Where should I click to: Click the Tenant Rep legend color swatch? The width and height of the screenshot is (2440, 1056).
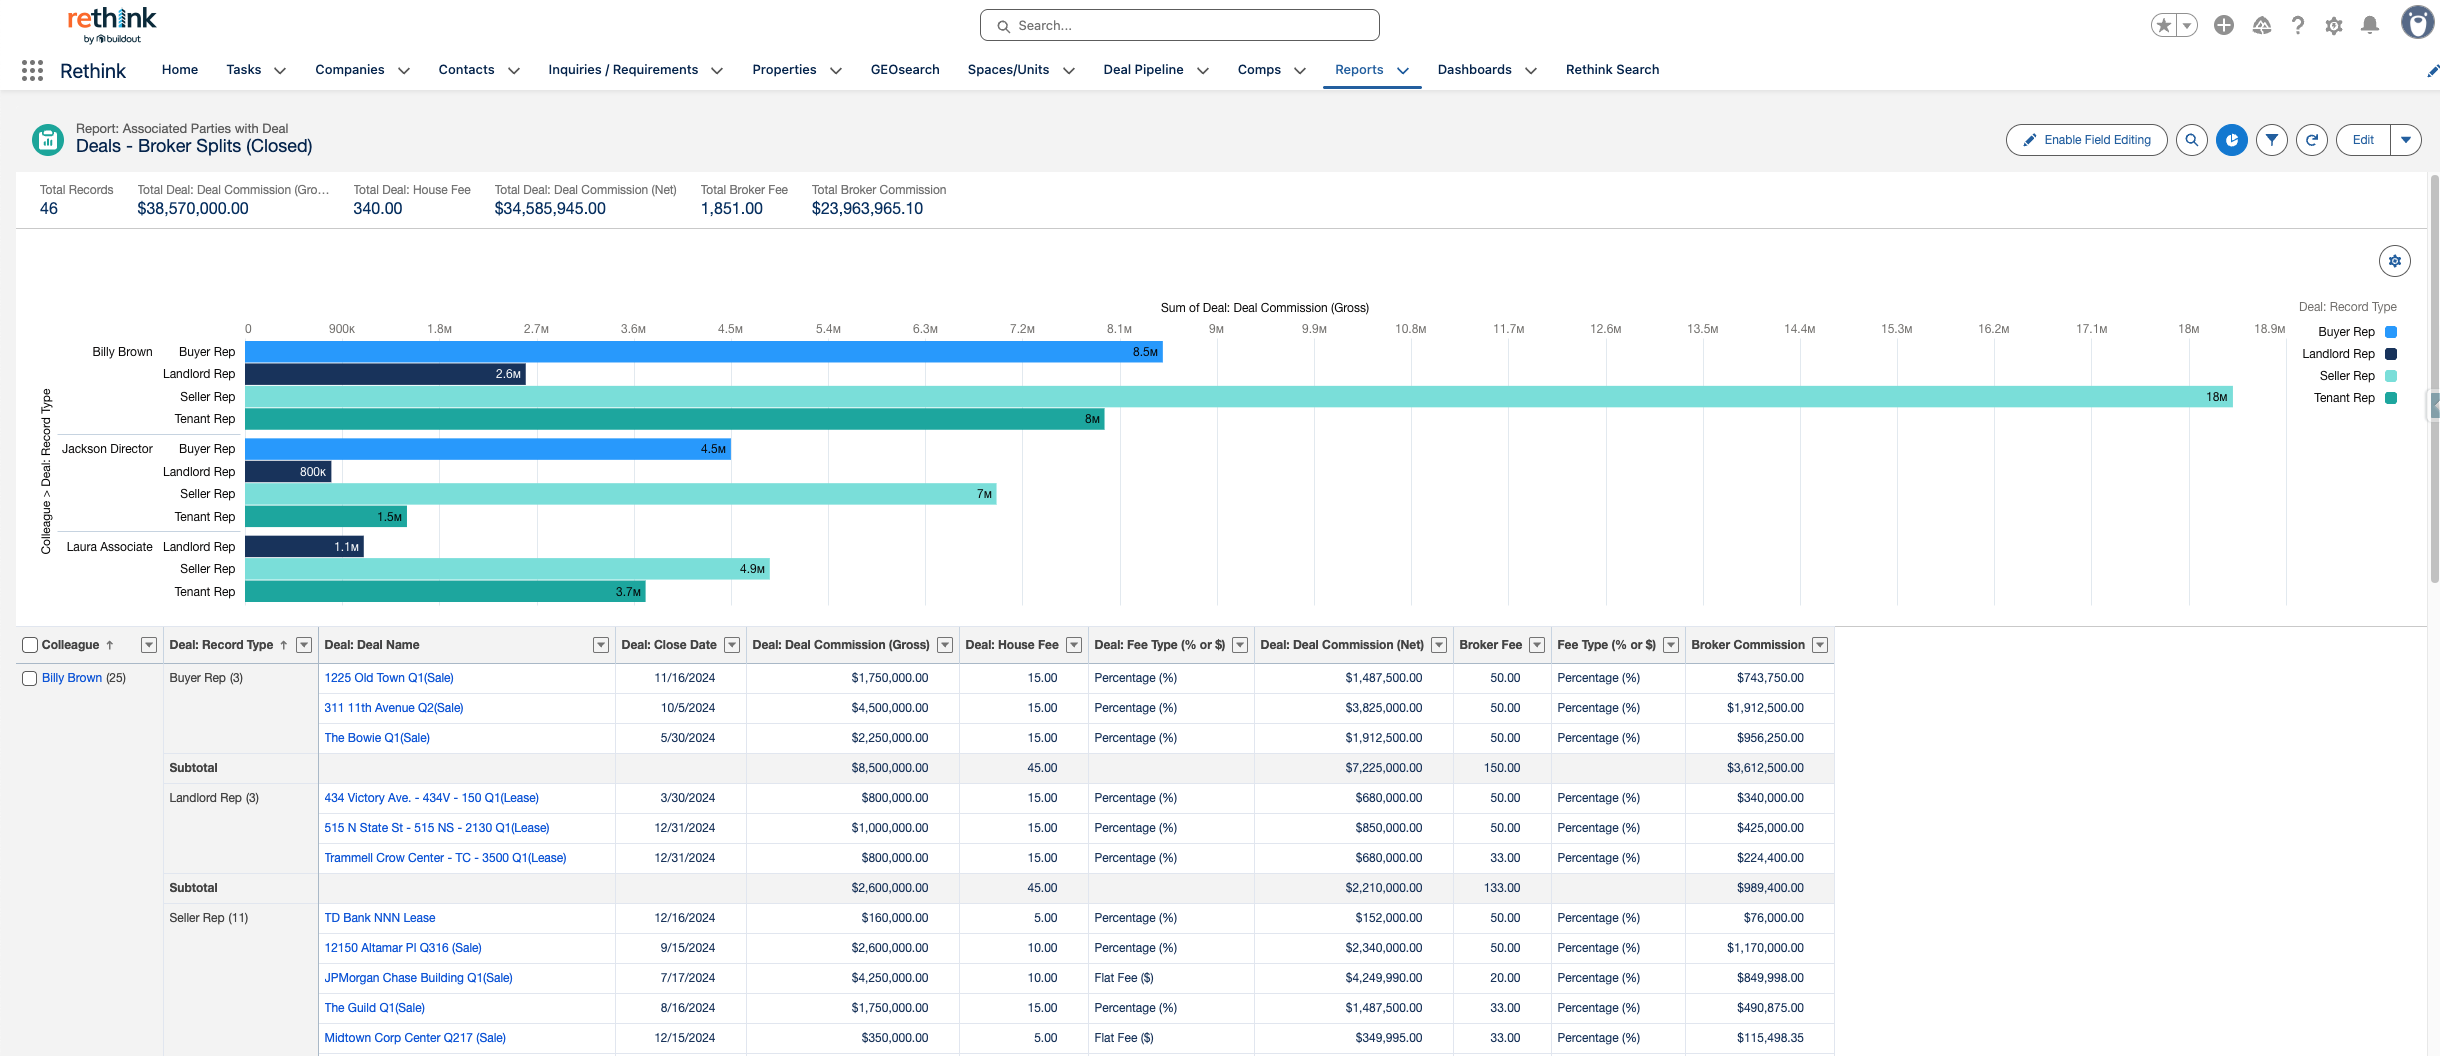(x=2391, y=398)
